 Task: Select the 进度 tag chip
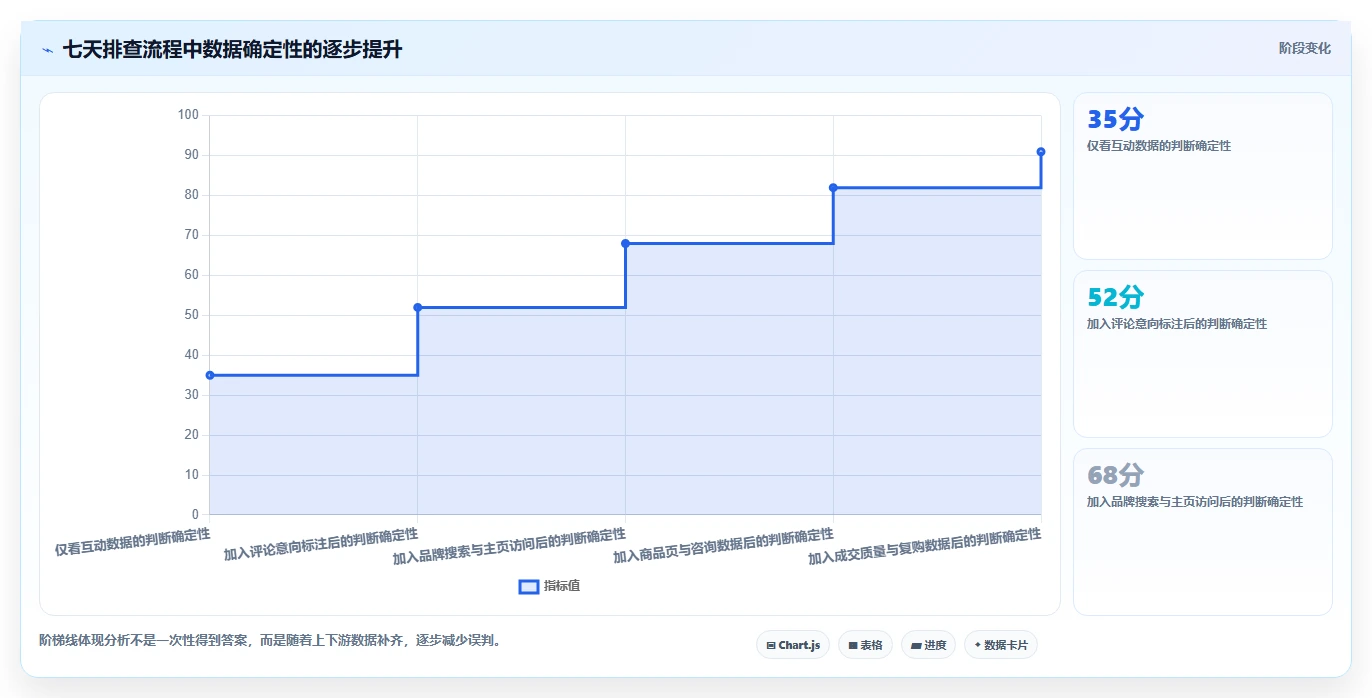pyautogui.click(x=928, y=645)
